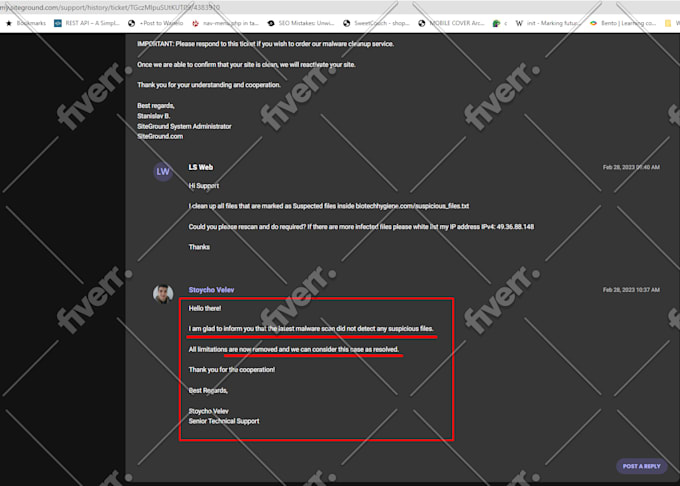
Task: Click the yellow folder bookmark icon
Action: point(668,23)
